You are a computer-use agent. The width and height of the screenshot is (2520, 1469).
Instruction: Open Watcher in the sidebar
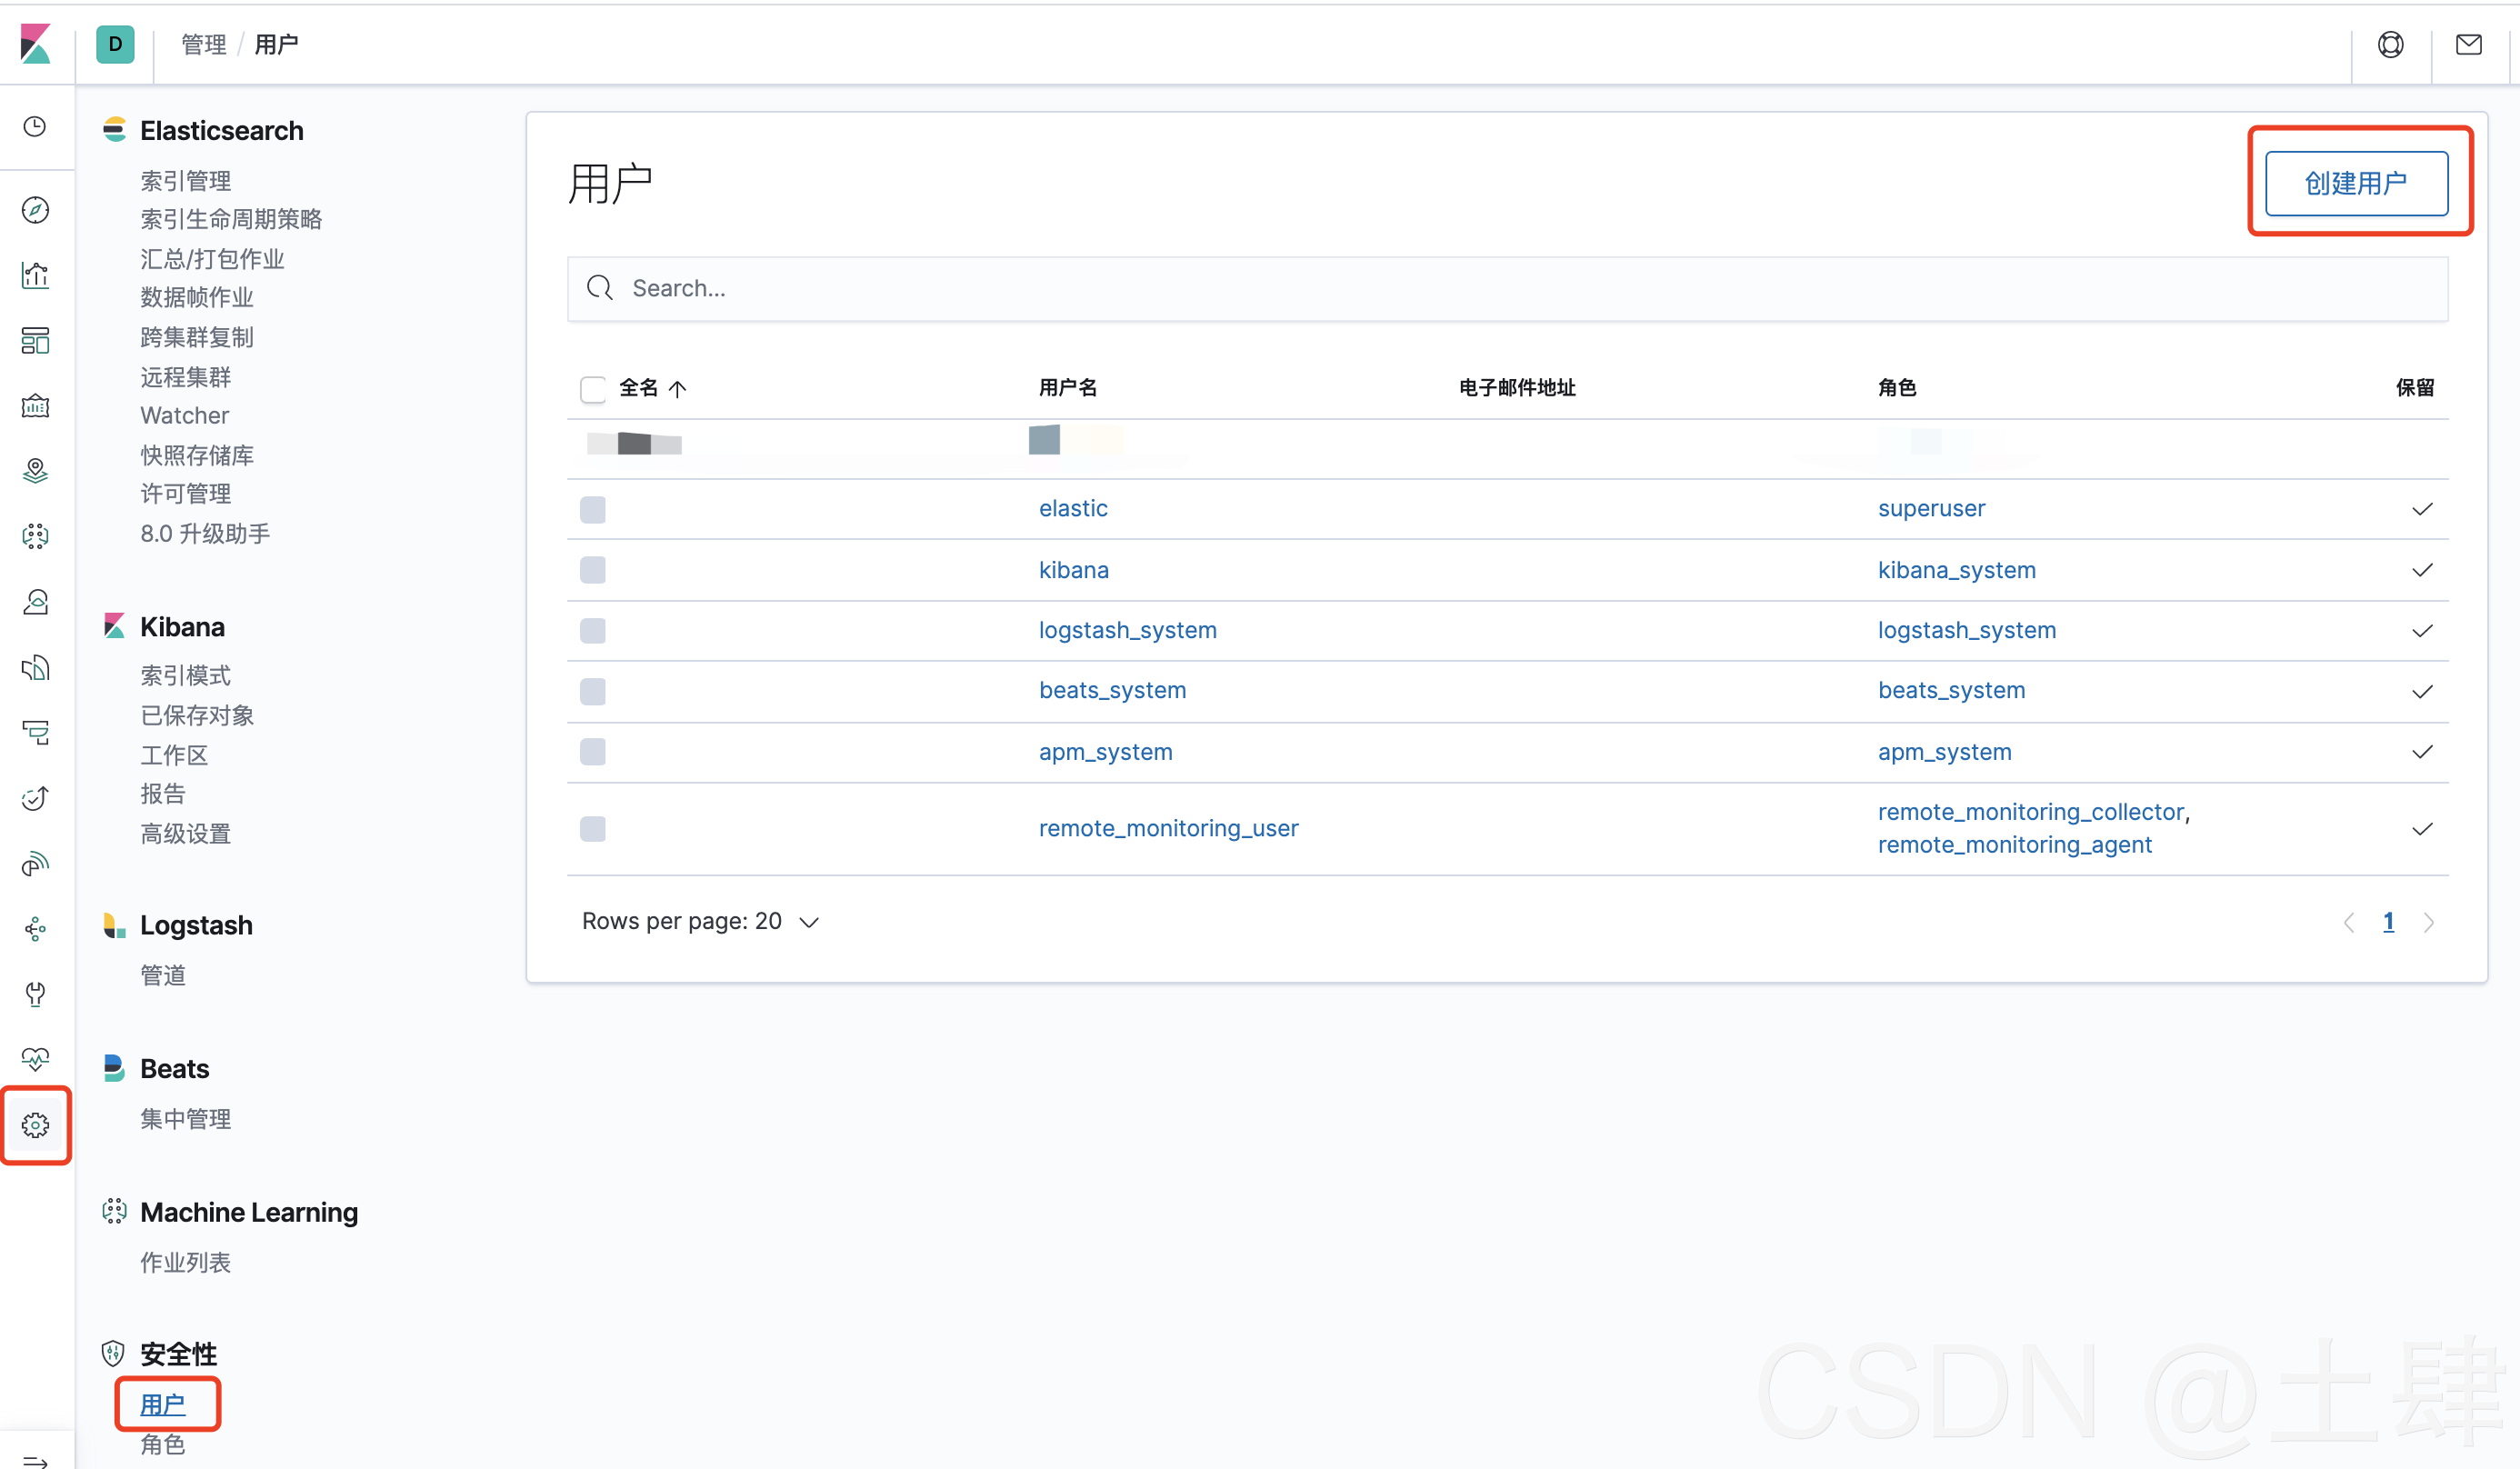pyautogui.click(x=184, y=415)
